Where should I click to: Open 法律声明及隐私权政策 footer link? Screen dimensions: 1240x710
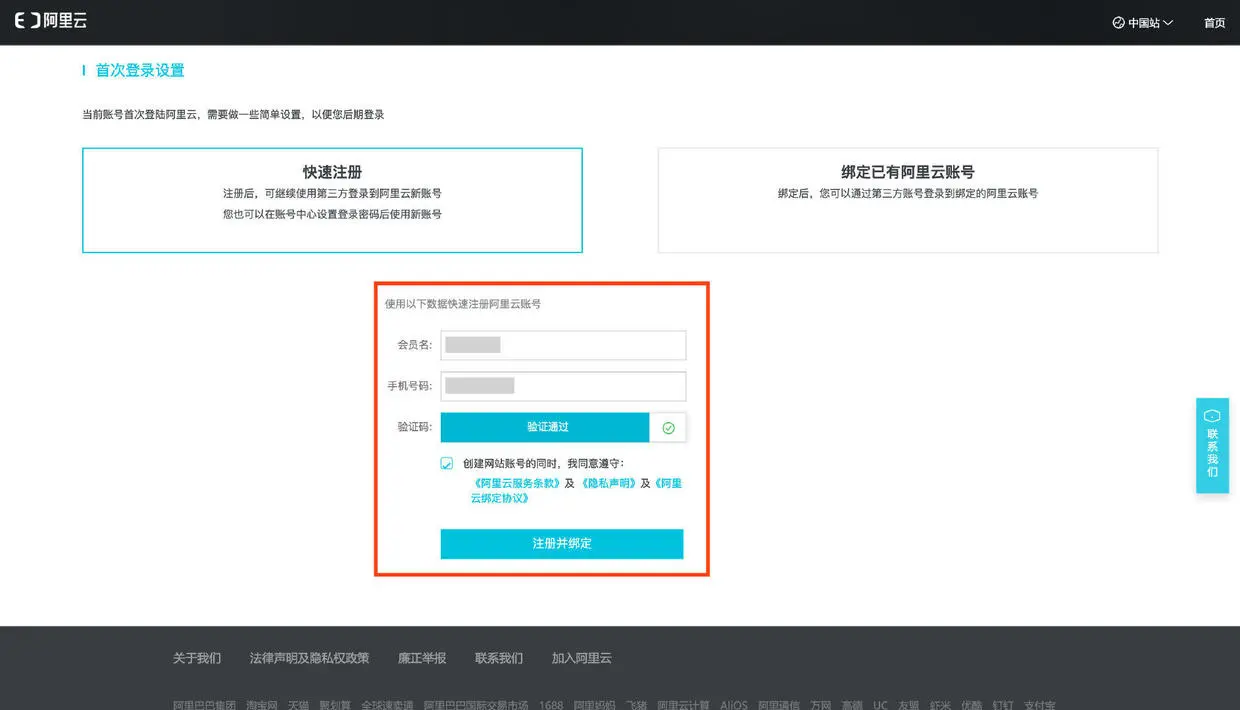click(x=309, y=658)
